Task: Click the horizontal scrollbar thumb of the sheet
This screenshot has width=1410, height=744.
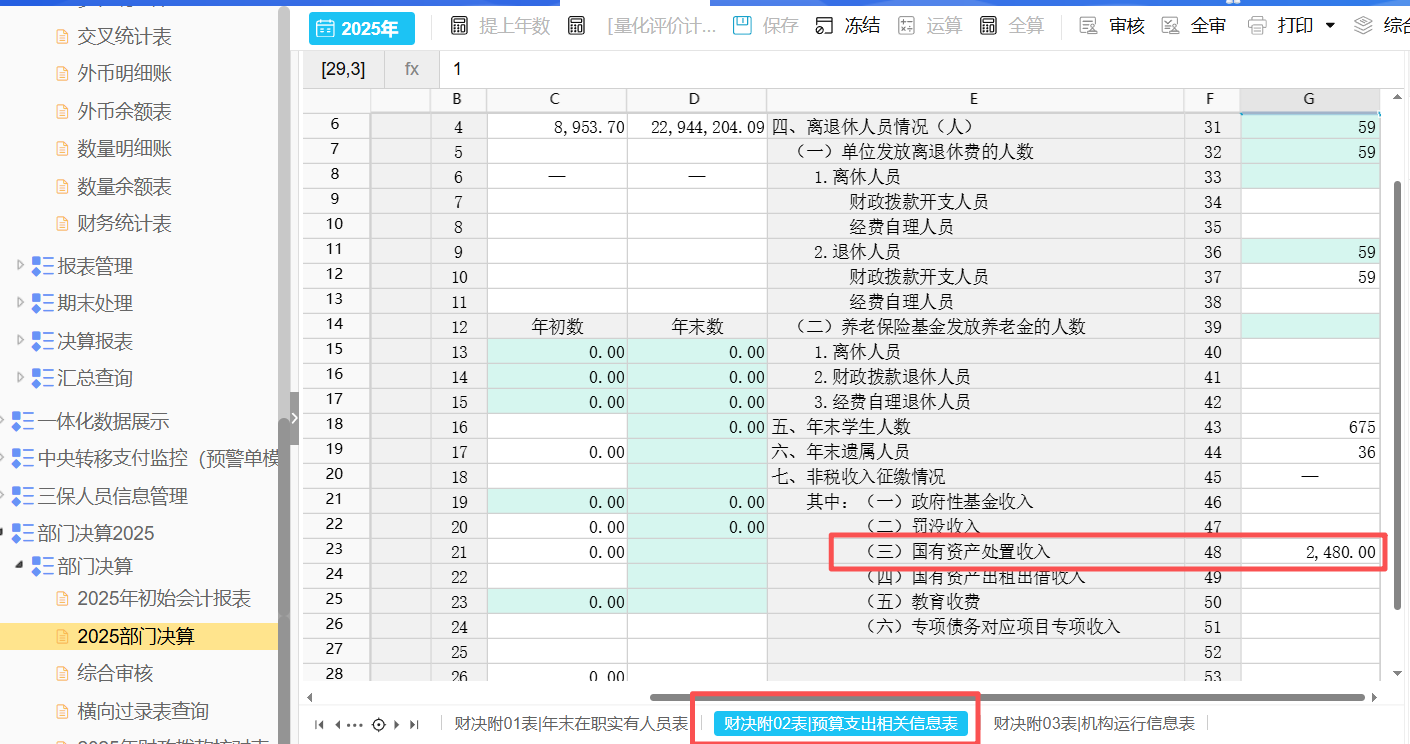Action: pos(1007,697)
